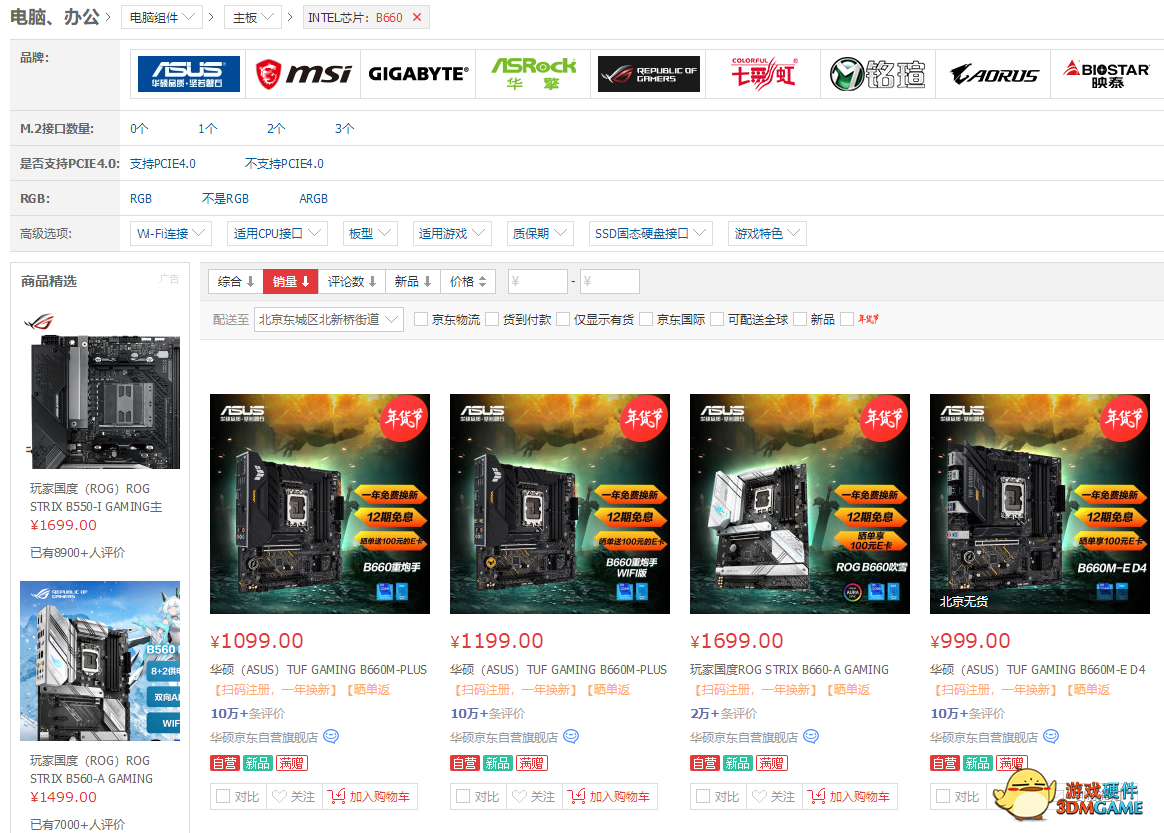Enable 可配送全球 checkbox

pyautogui.click(x=717, y=319)
